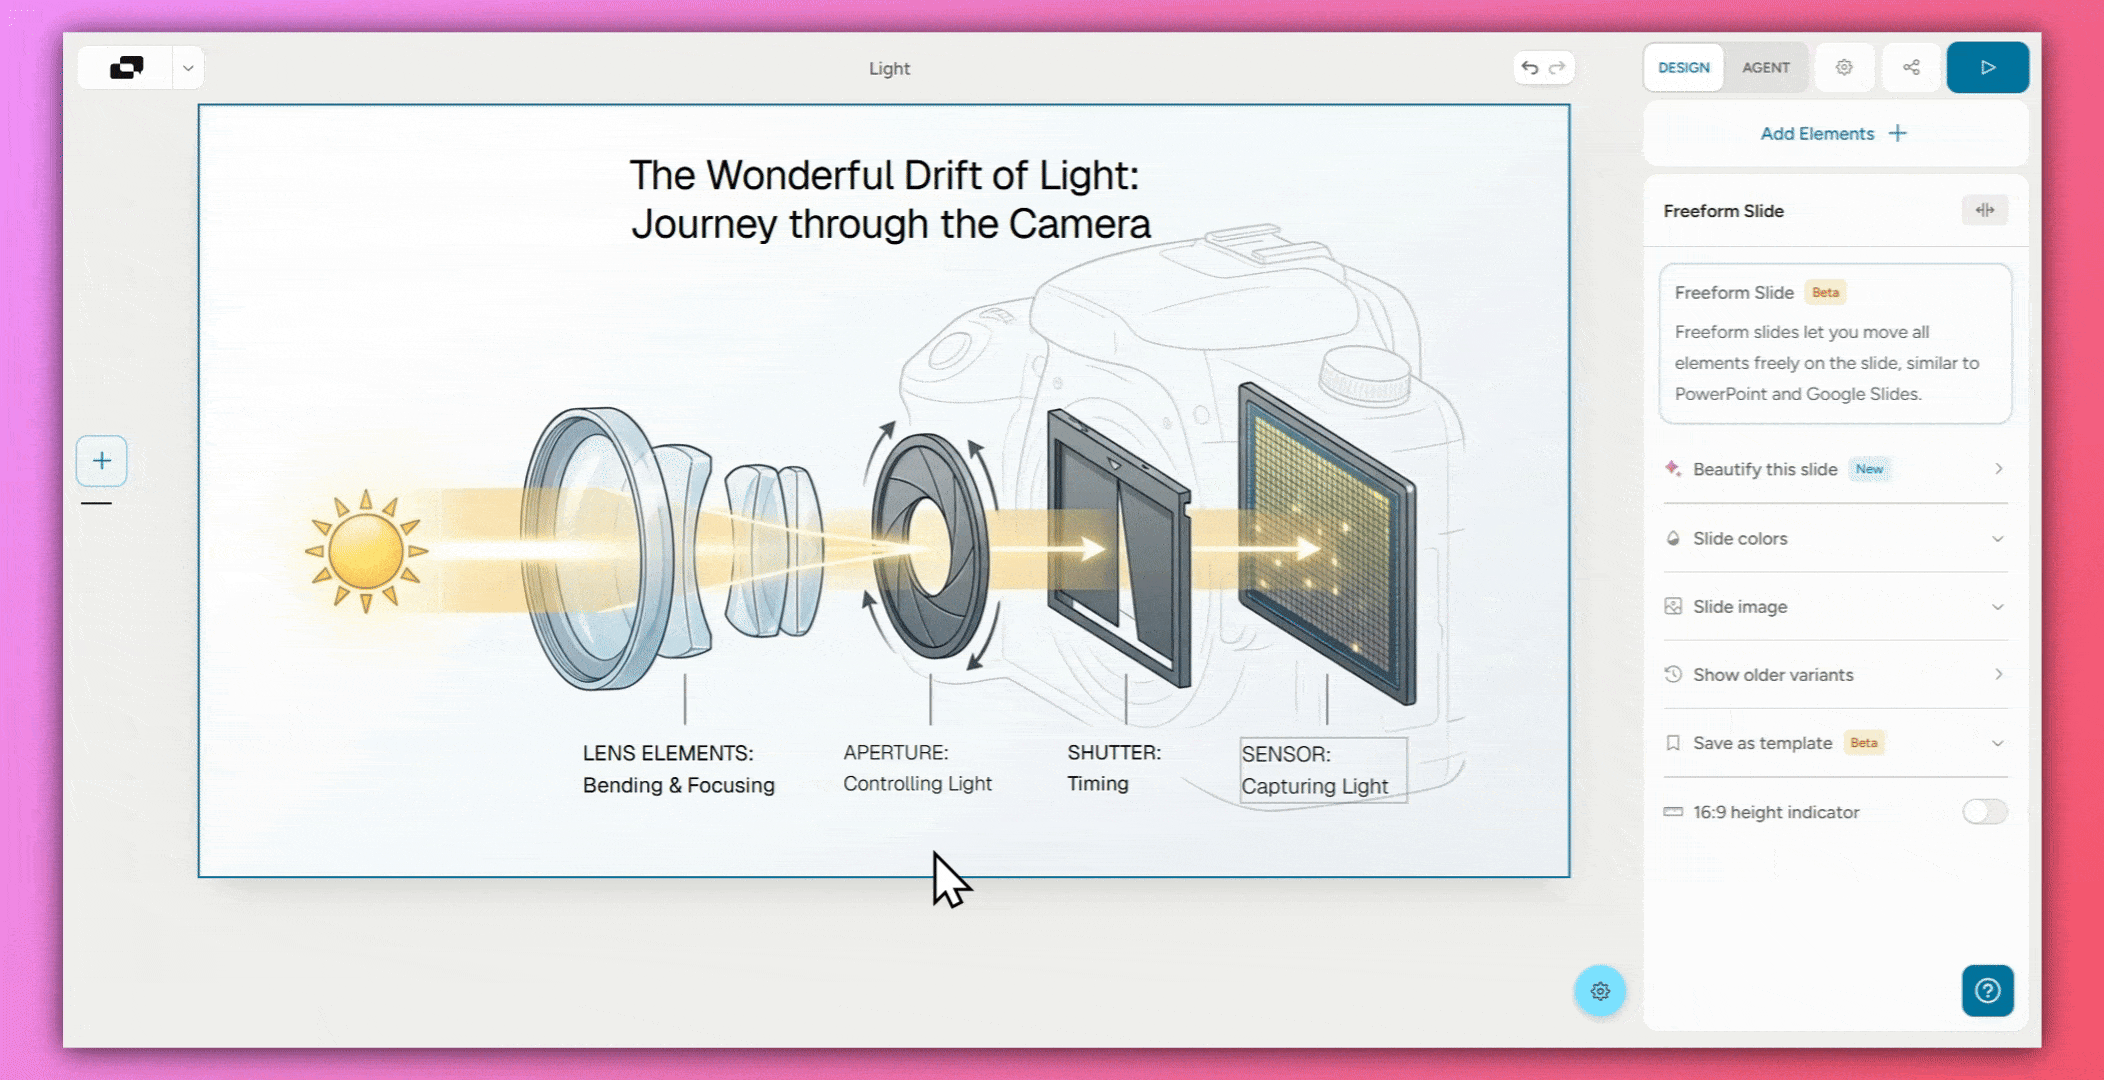Click the collapse panel icon beside Freeform Slide

(1984, 210)
